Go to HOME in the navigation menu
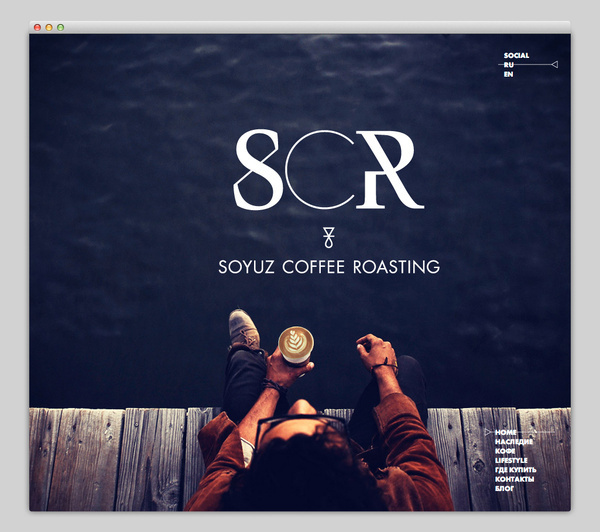 [505, 432]
